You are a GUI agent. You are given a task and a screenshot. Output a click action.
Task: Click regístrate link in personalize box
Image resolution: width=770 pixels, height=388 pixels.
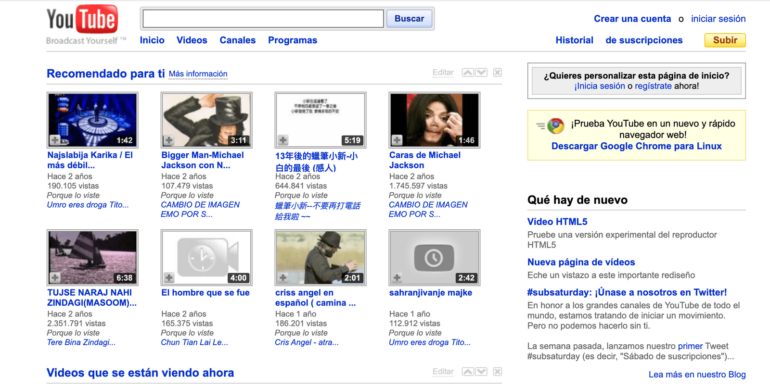653,86
